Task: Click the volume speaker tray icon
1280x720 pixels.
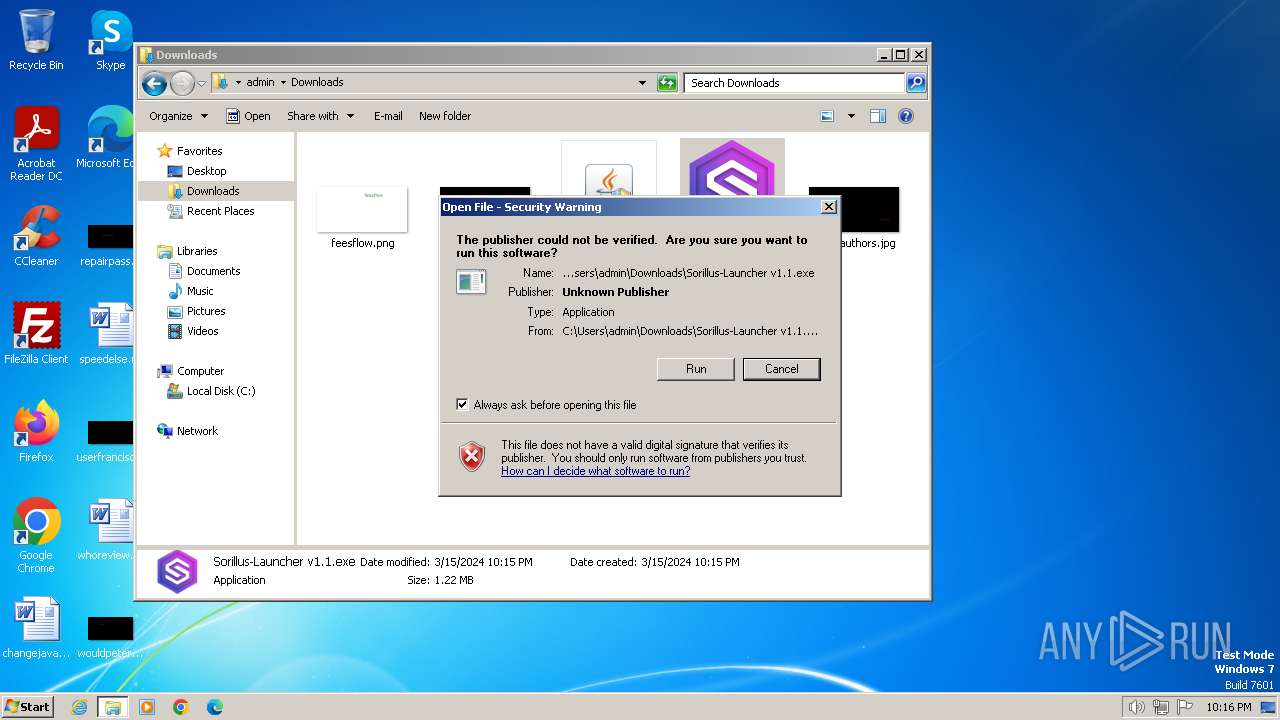Action: (x=1137, y=707)
